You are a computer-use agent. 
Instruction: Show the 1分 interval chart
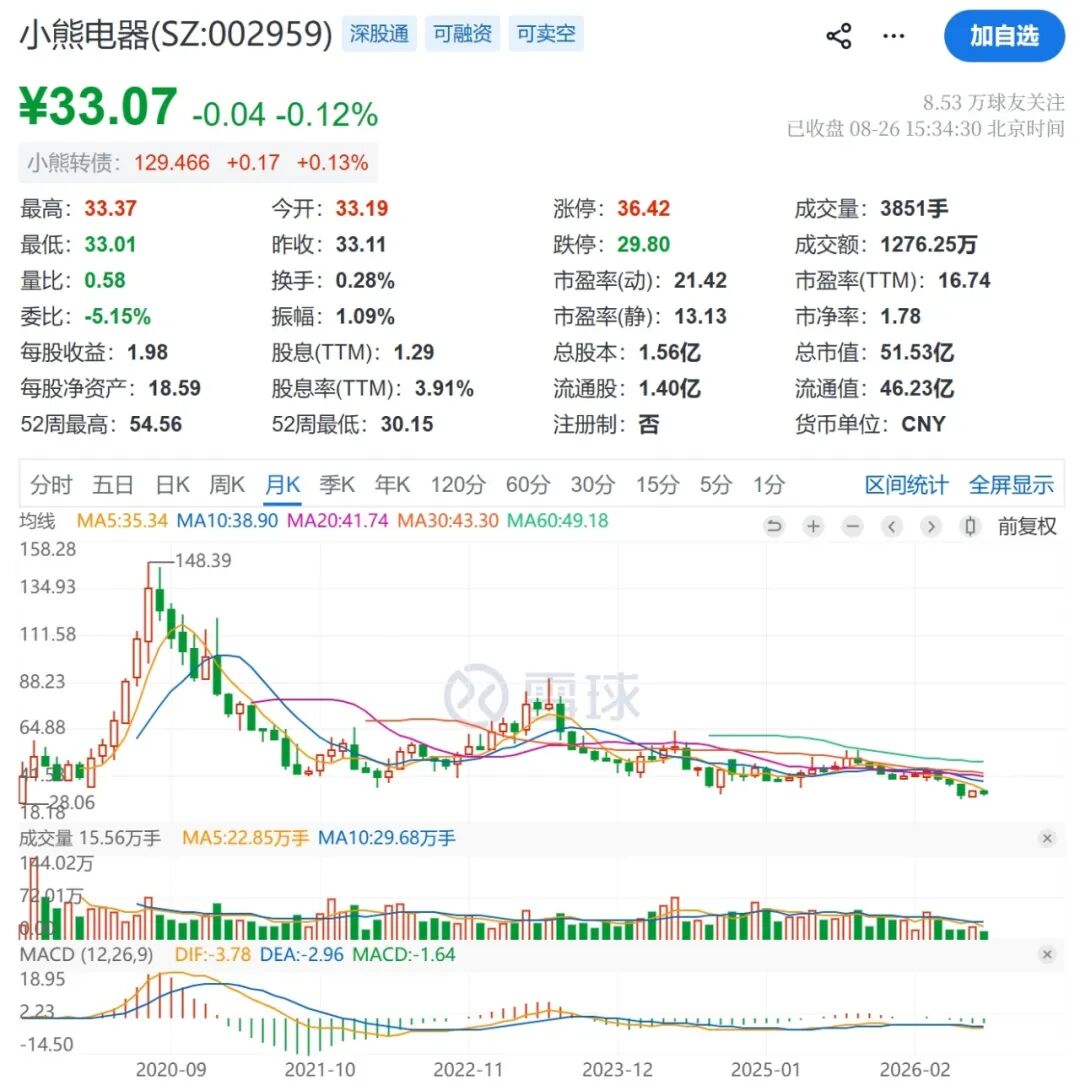click(x=769, y=484)
